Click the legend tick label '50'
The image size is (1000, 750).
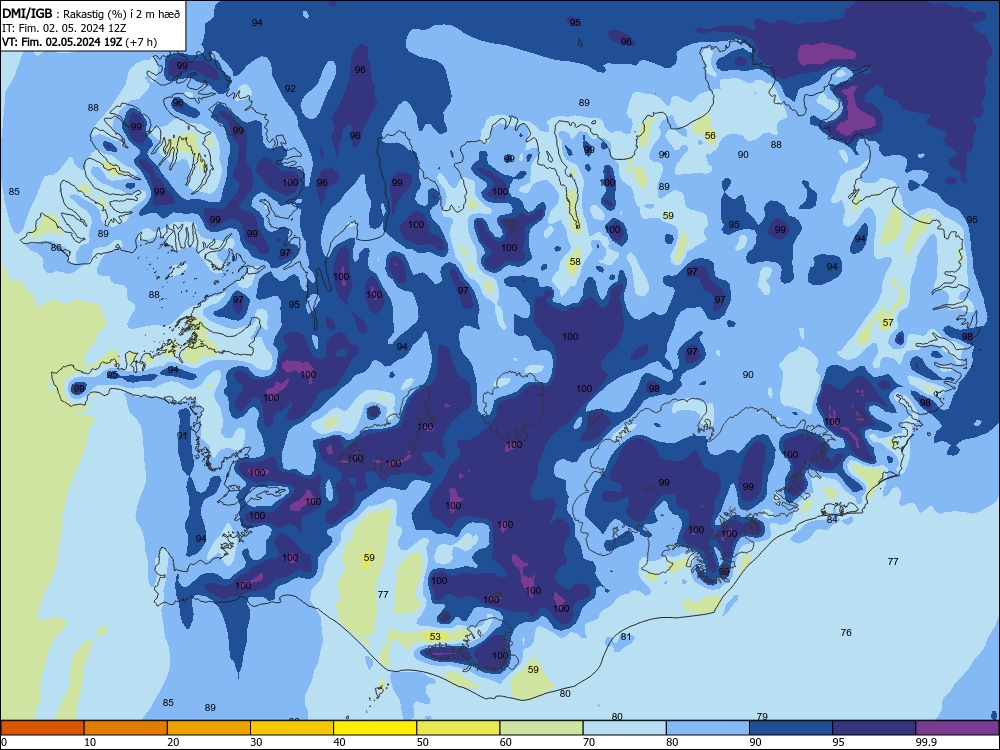coord(422,742)
